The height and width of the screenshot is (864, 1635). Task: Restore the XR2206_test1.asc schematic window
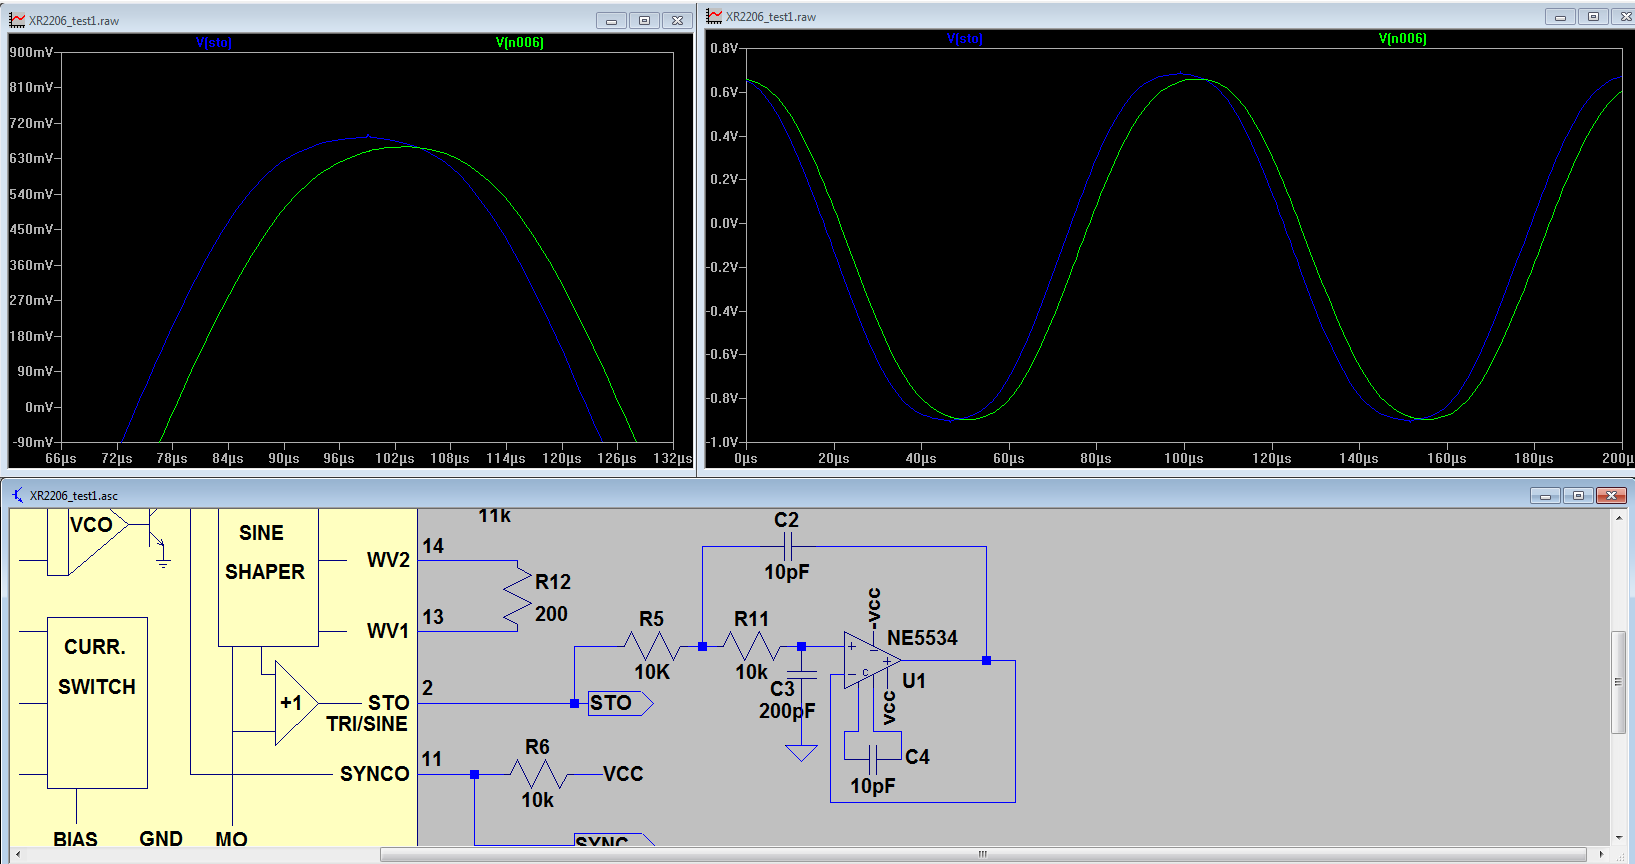tap(1578, 495)
